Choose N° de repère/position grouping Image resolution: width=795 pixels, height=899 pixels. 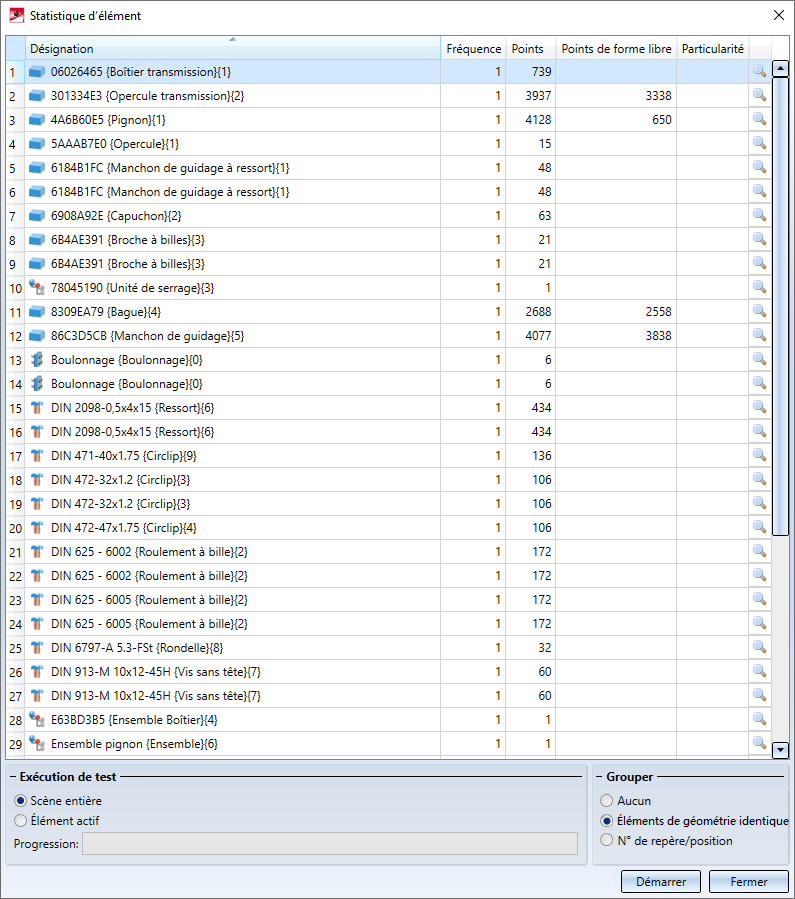(x=607, y=841)
